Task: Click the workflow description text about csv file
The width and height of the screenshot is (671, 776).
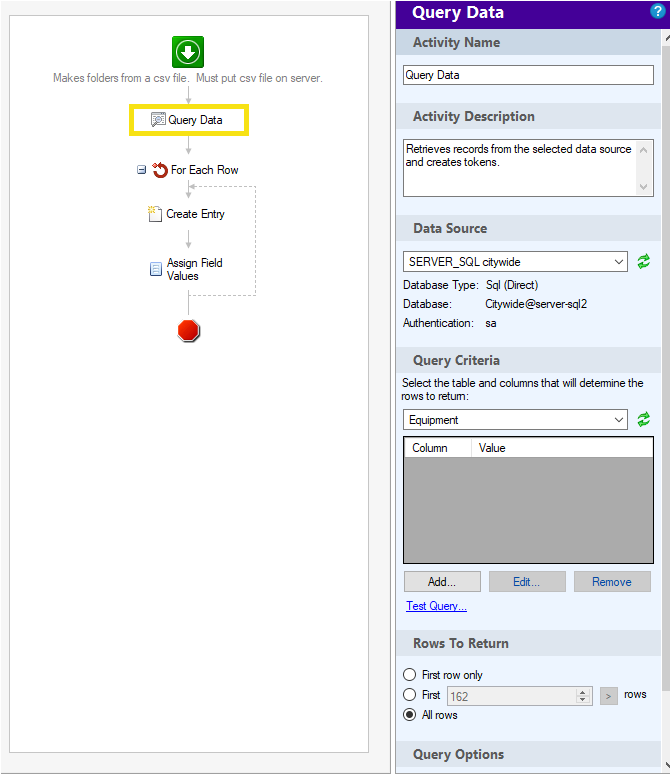Action: pyautogui.click(x=188, y=78)
